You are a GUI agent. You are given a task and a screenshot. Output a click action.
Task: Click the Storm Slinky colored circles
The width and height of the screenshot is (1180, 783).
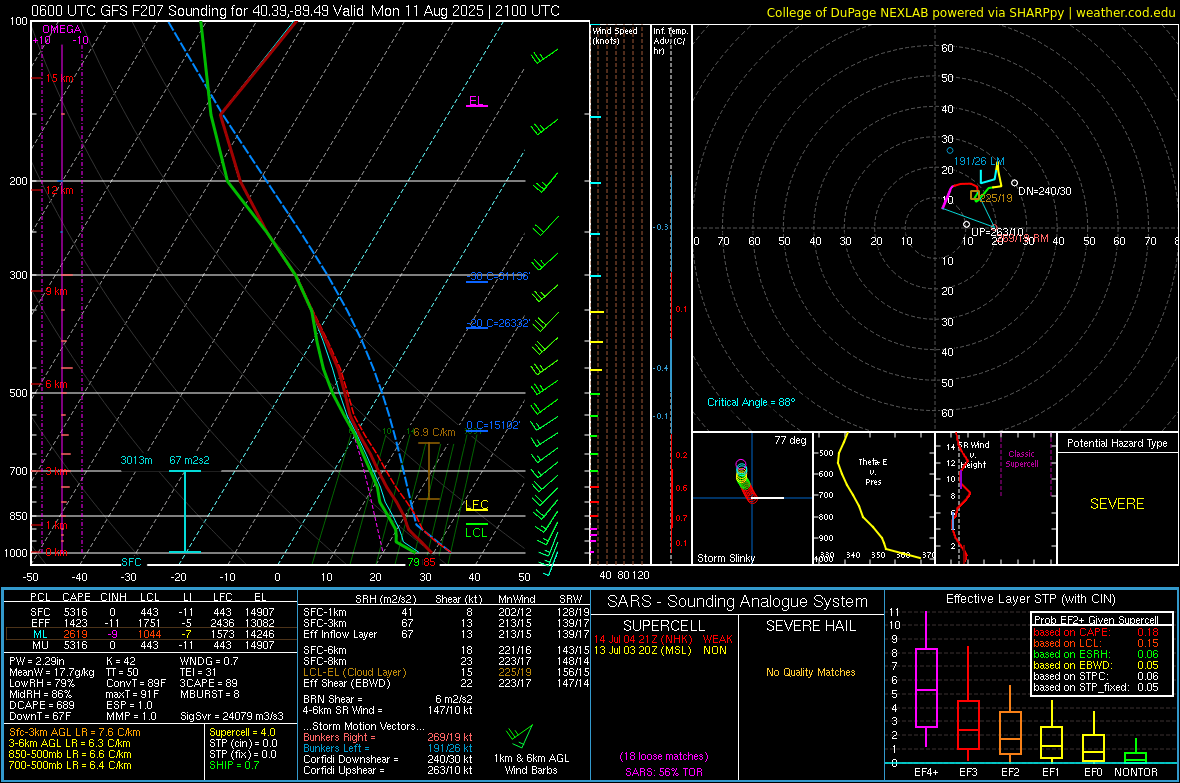coord(744,480)
